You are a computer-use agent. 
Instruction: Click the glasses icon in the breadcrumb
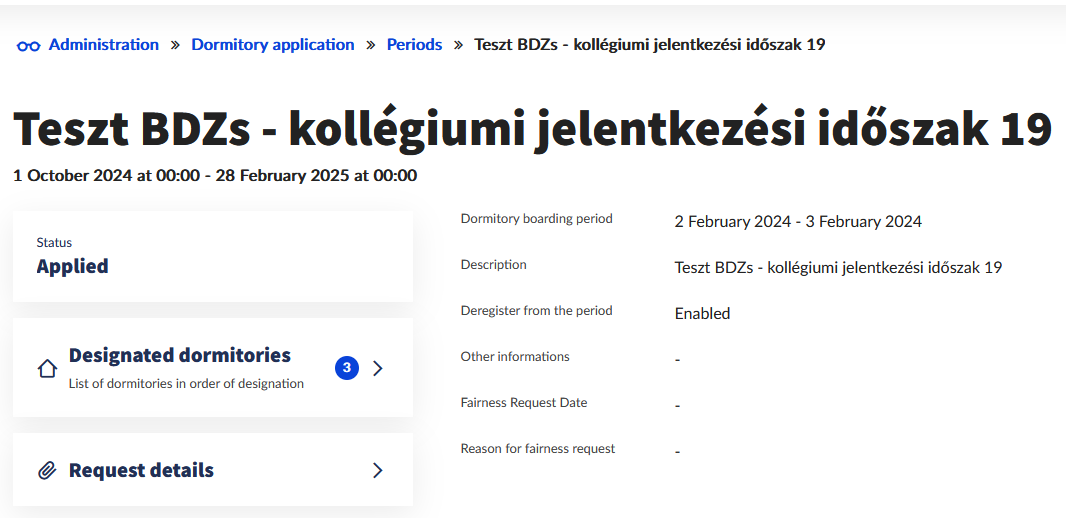tap(28, 45)
